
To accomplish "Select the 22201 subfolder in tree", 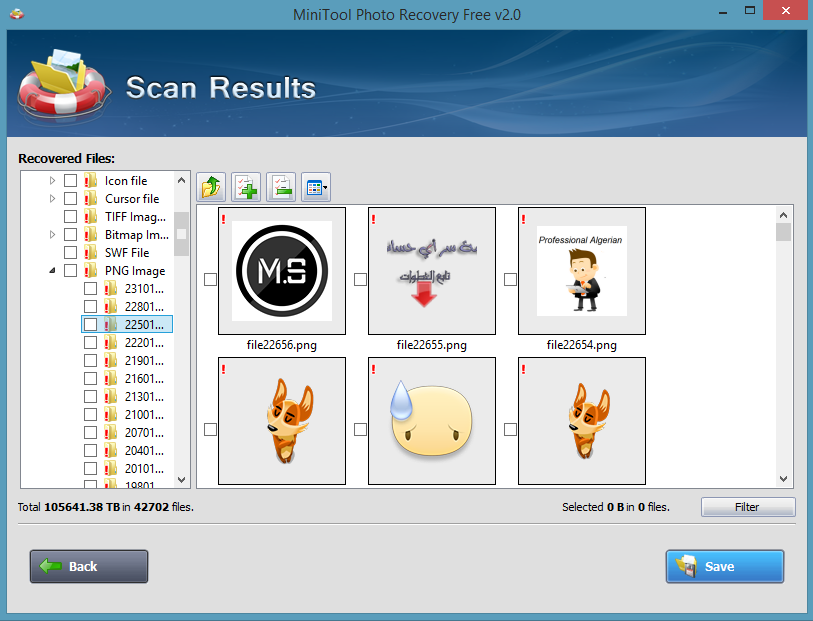I will click(144, 343).
